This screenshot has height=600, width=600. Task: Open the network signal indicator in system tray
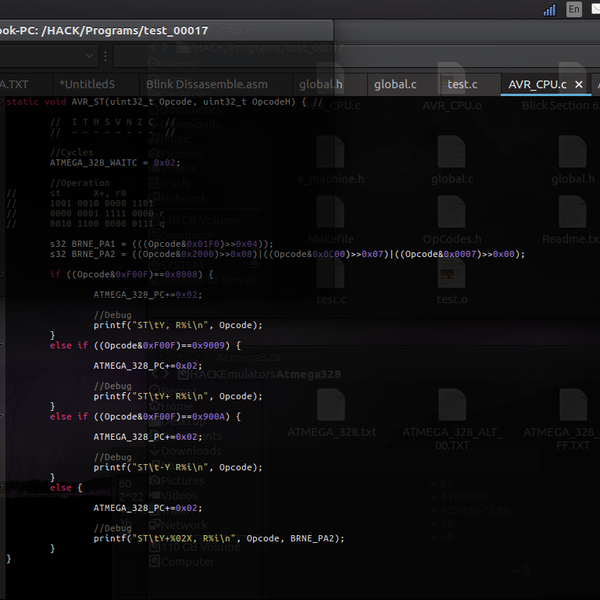click(549, 10)
